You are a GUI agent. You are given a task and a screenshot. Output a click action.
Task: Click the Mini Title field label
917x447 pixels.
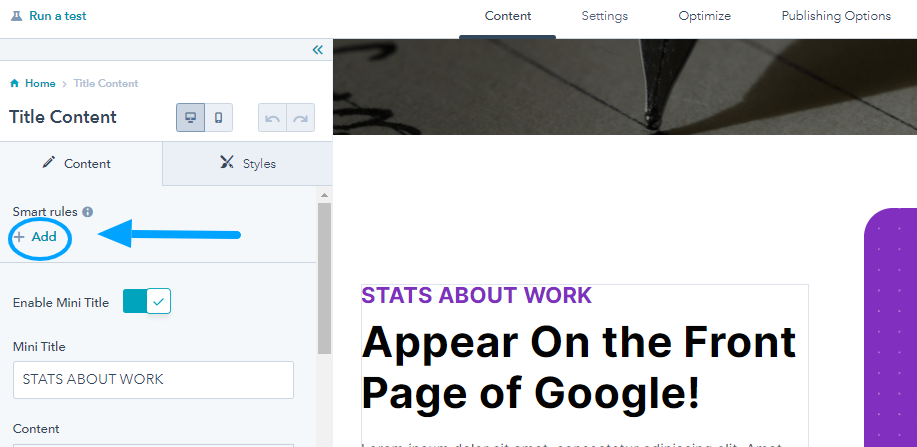pyautogui.click(x=39, y=347)
